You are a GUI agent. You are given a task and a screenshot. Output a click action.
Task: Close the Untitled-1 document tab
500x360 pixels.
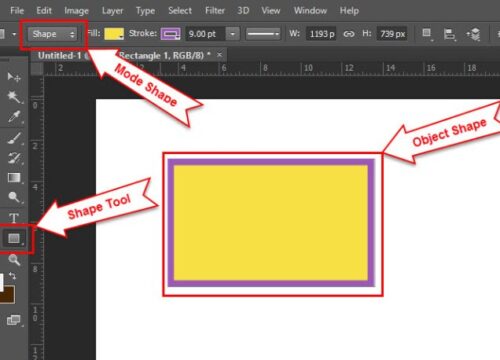pos(219,55)
